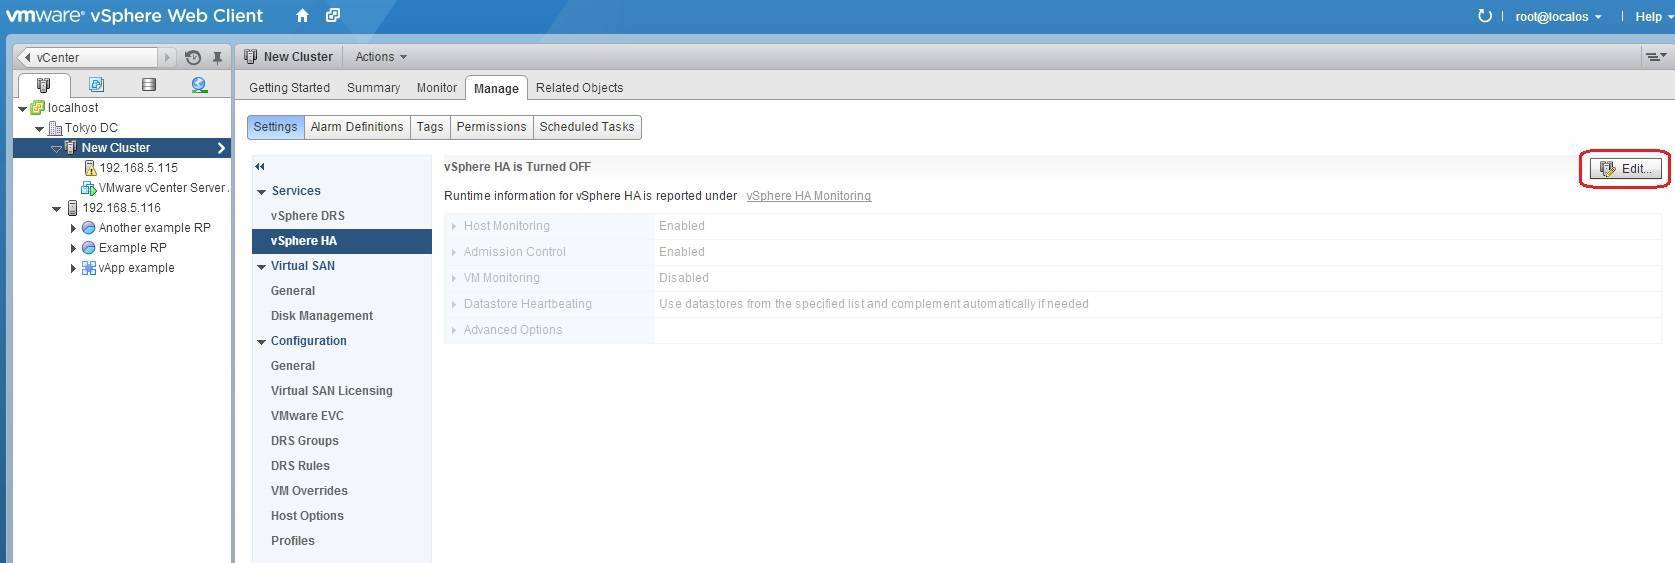Expand Admission Control details

(454, 252)
